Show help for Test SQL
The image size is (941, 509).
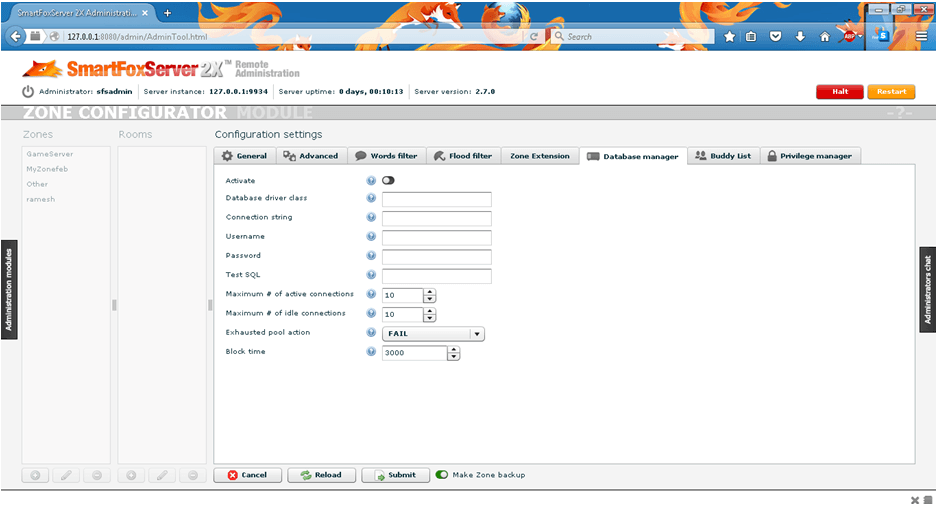tap(371, 275)
